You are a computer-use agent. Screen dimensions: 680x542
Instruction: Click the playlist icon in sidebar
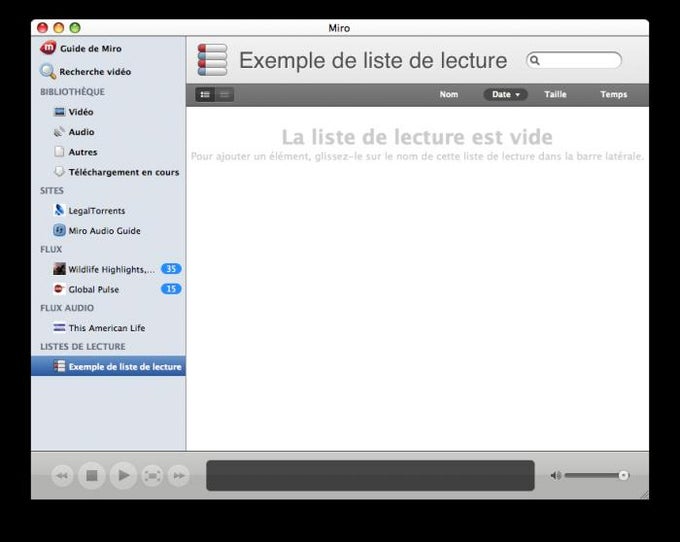pos(59,366)
